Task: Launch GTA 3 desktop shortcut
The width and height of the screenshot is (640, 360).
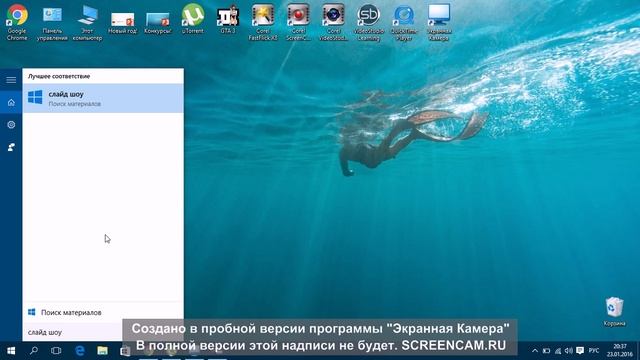Action: click(228, 20)
